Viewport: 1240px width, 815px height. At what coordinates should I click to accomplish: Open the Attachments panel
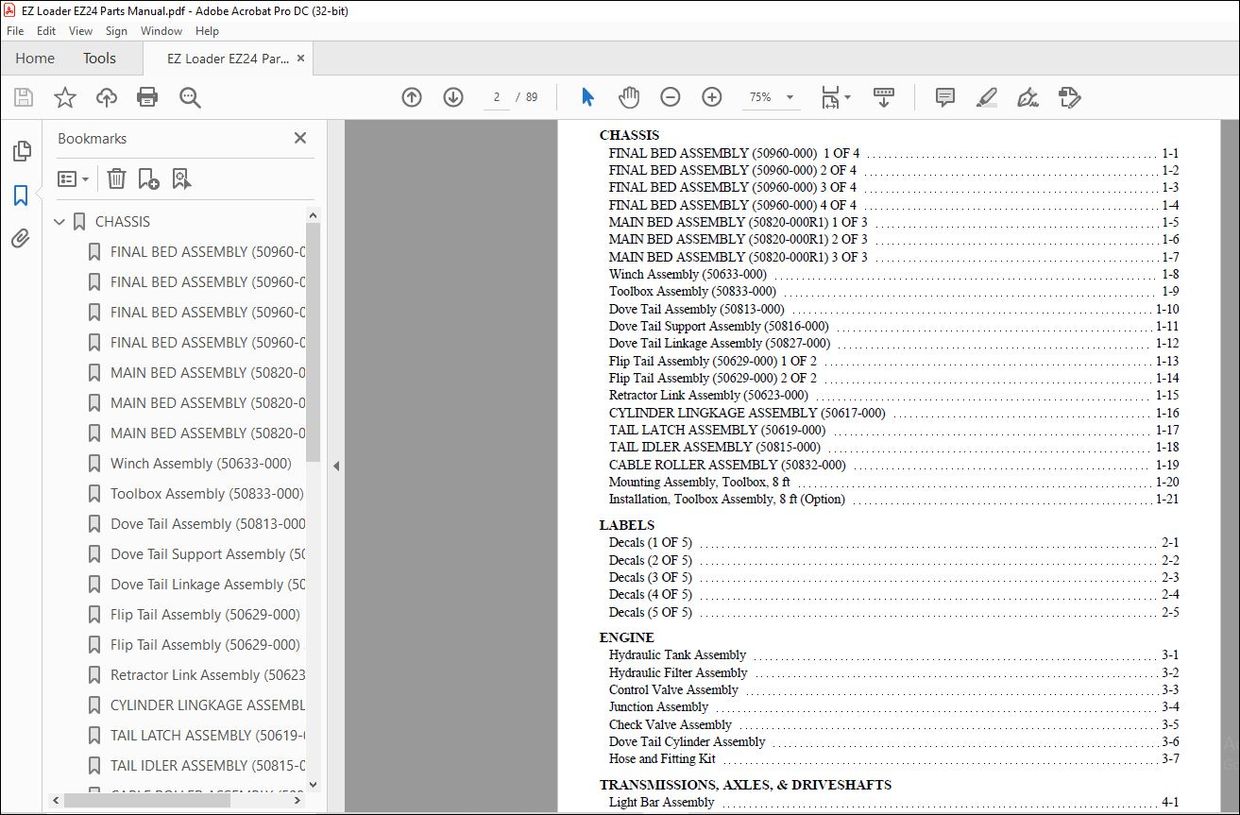pos(22,238)
